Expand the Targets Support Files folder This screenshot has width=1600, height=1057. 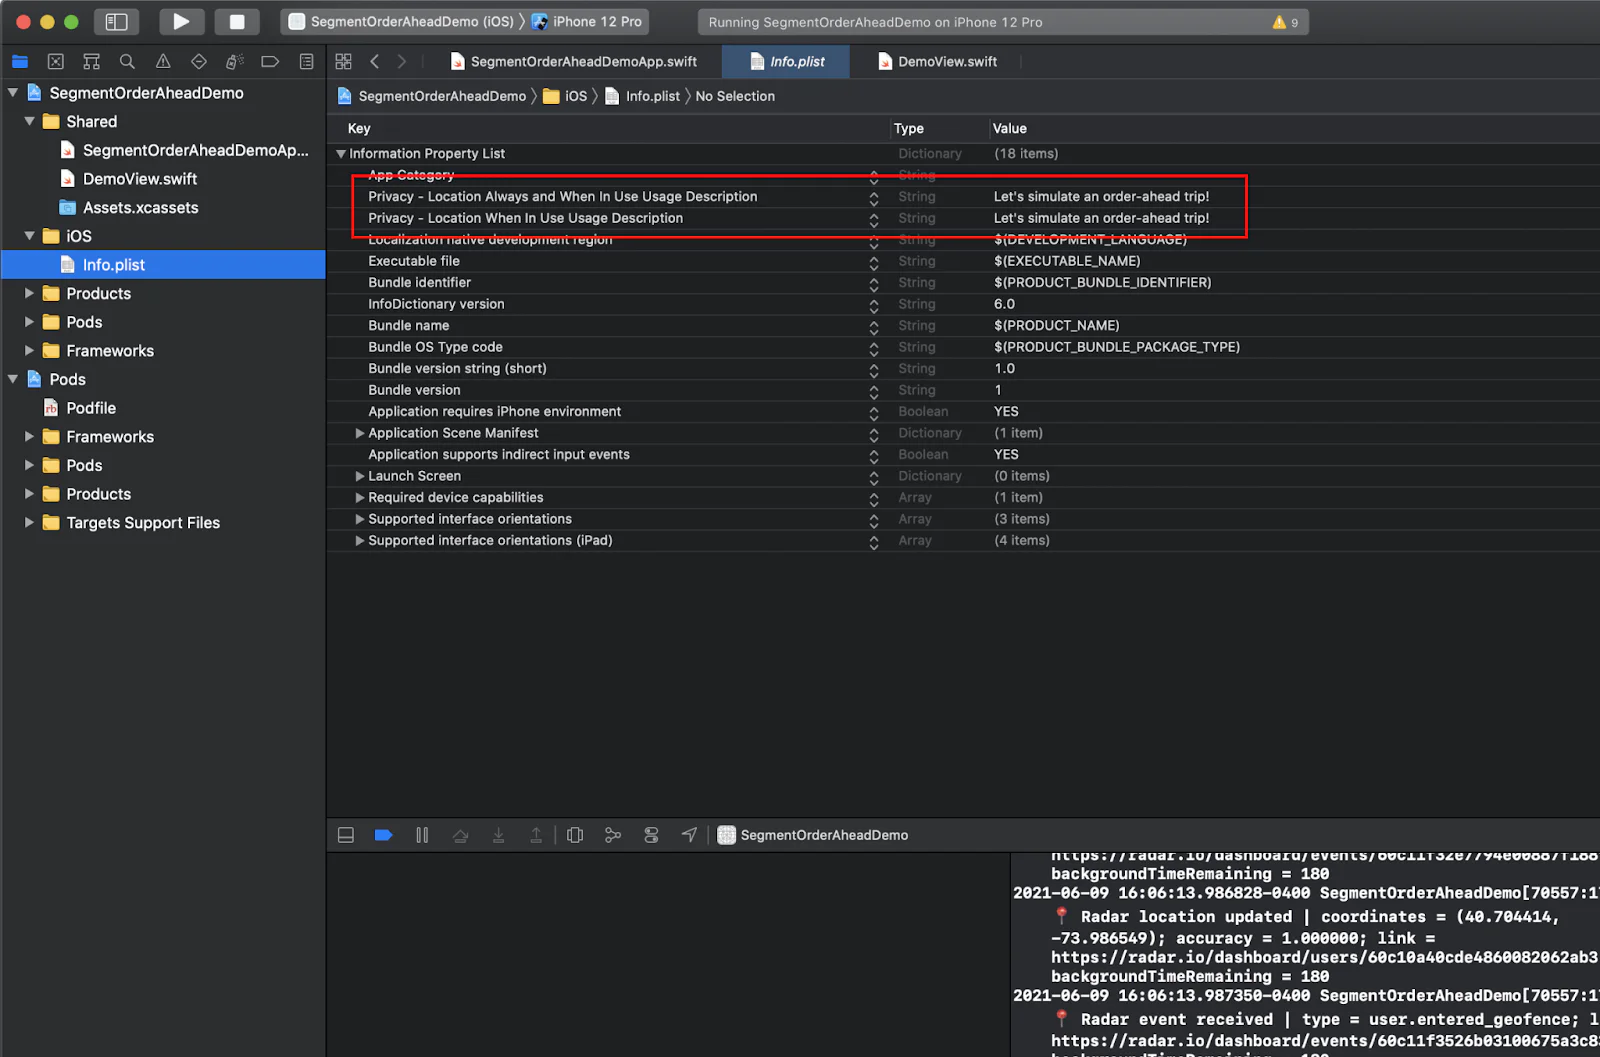pyautogui.click(x=30, y=523)
